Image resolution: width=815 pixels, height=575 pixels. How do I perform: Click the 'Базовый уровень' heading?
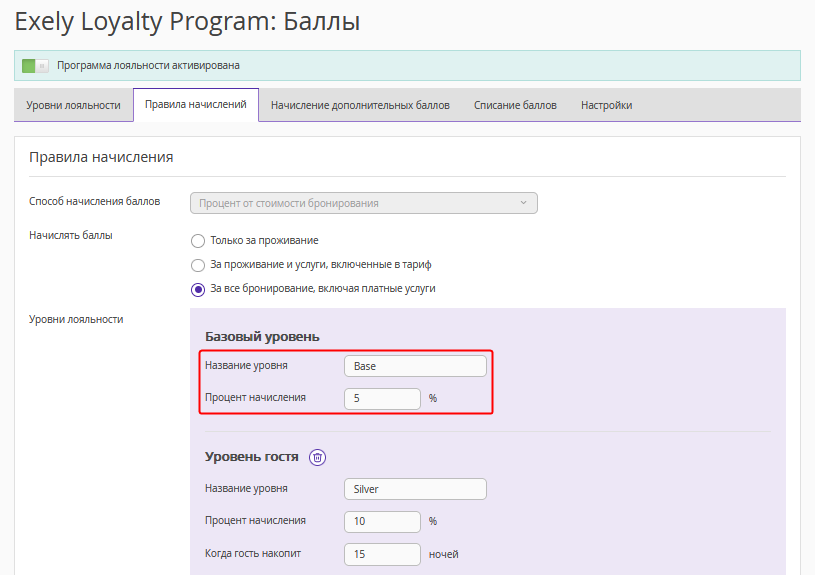coord(262,337)
